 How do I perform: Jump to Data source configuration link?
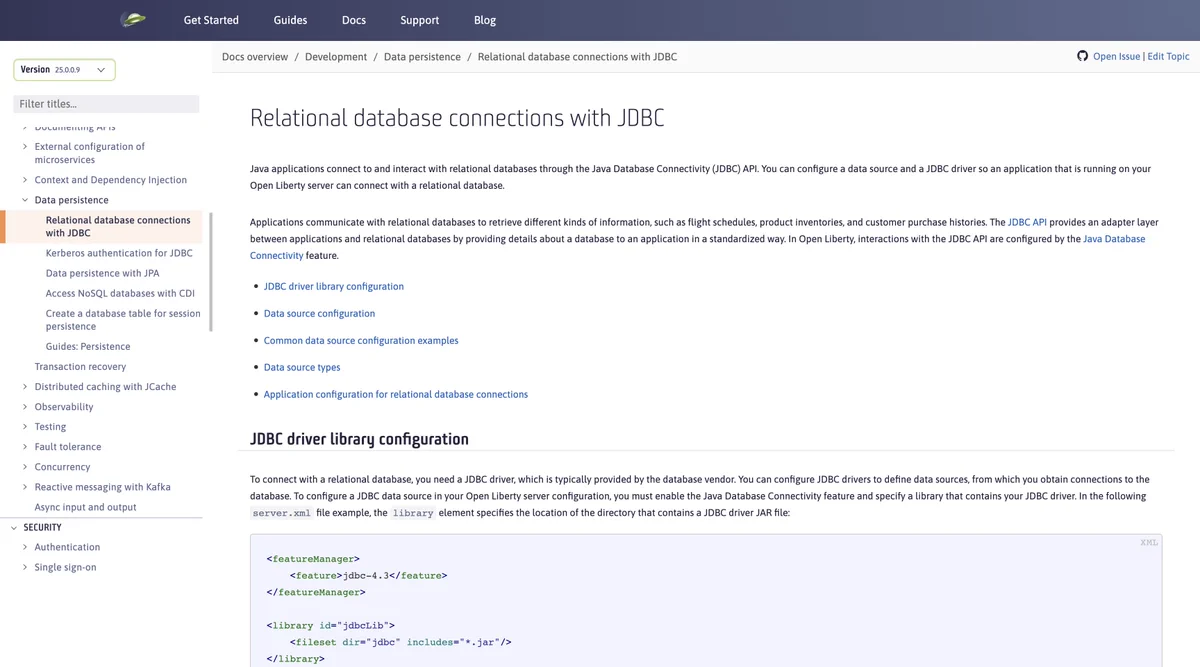pyautogui.click(x=319, y=313)
